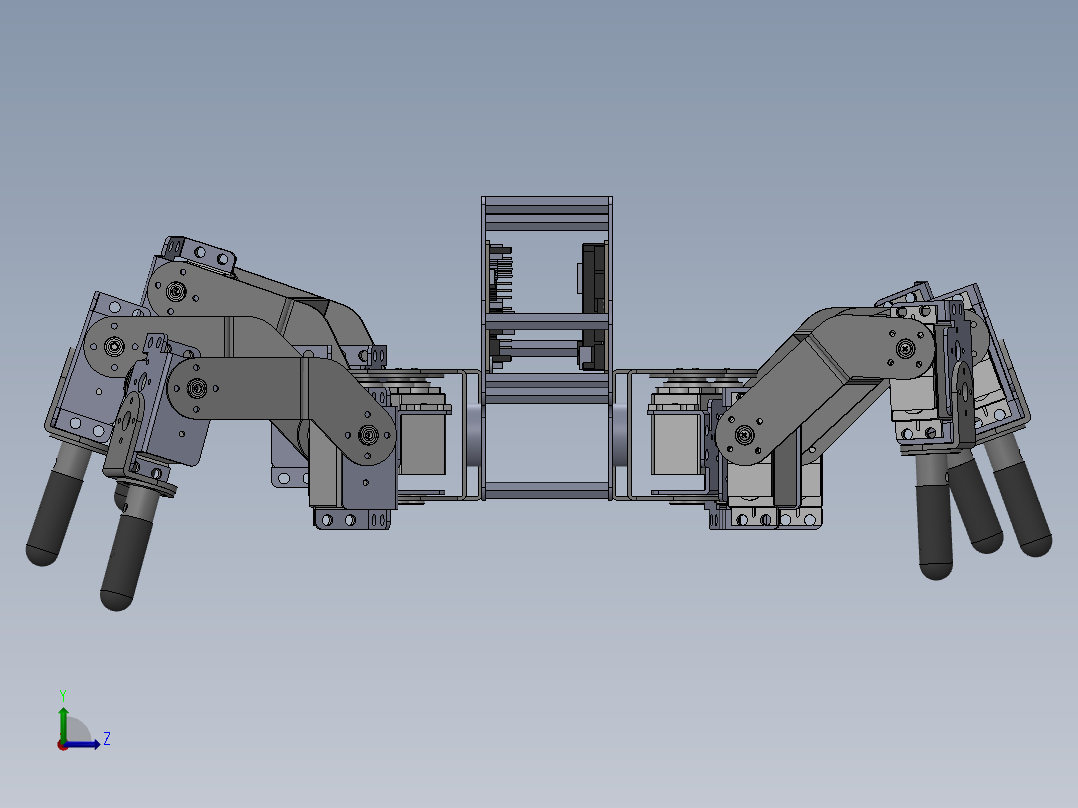Select the lowest black rubber foot on left
Image resolution: width=1078 pixels, height=808 pixels.
click(x=124, y=563)
